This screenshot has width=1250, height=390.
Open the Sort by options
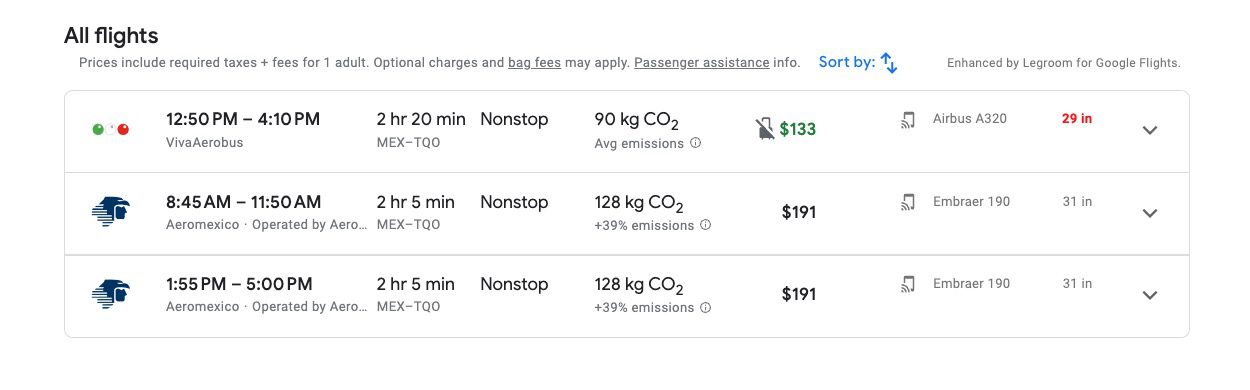tap(858, 62)
